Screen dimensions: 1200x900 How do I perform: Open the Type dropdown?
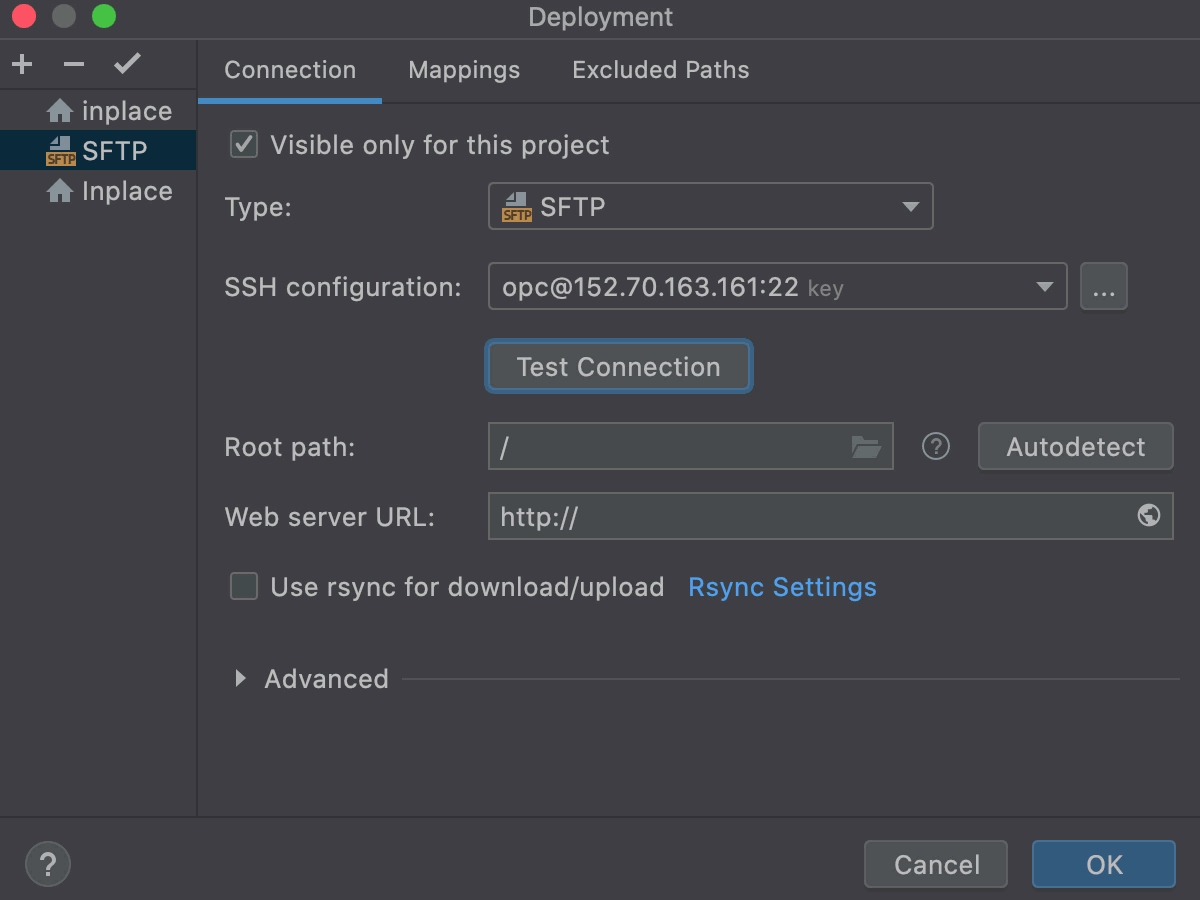[x=909, y=206]
